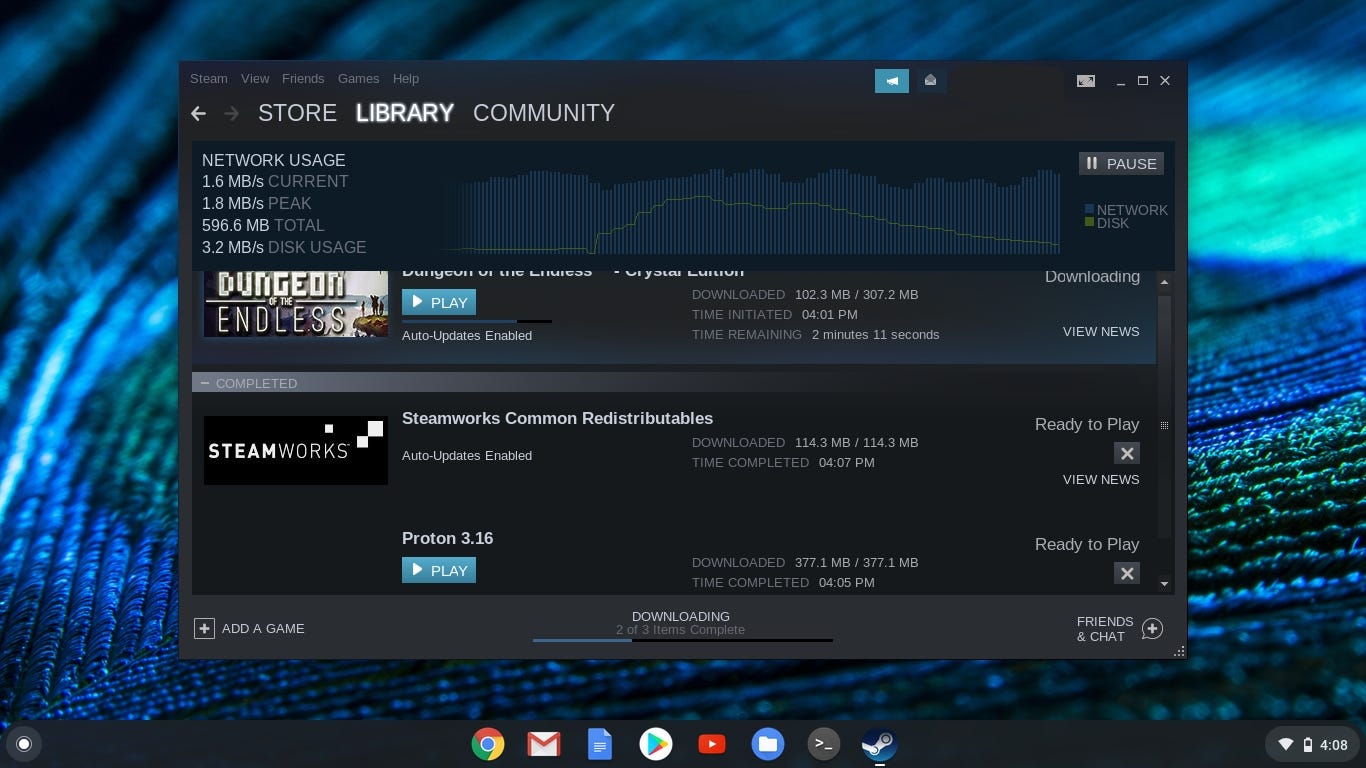The image size is (1366, 768).
Task: Click the DOWNLOADING status at the bottom
Action: (681, 617)
